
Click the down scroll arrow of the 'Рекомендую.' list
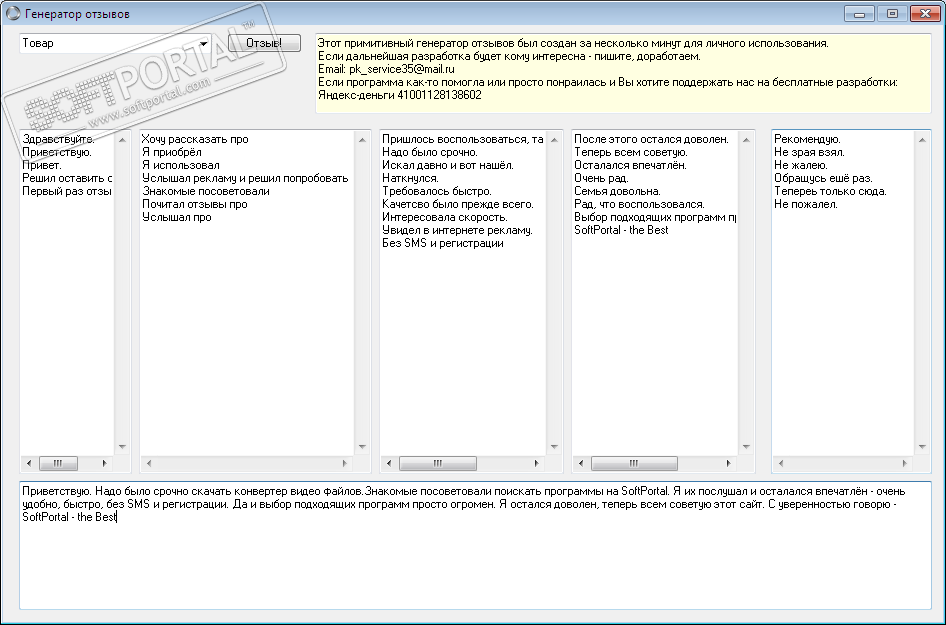[x=922, y=447]
